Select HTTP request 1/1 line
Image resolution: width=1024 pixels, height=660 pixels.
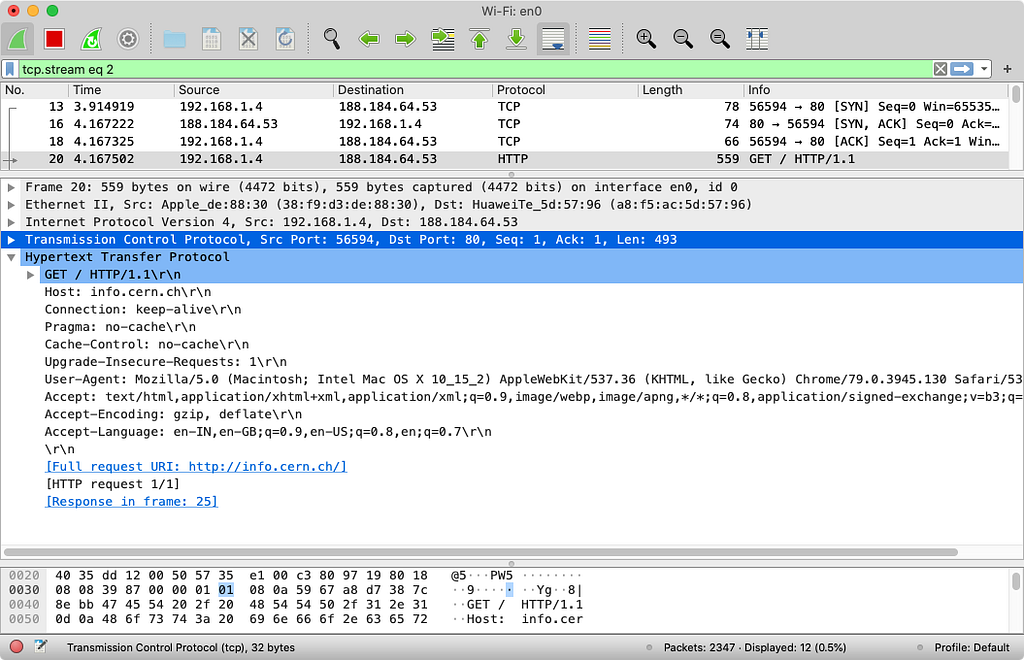pyautogui.click(x=112, y=484)
